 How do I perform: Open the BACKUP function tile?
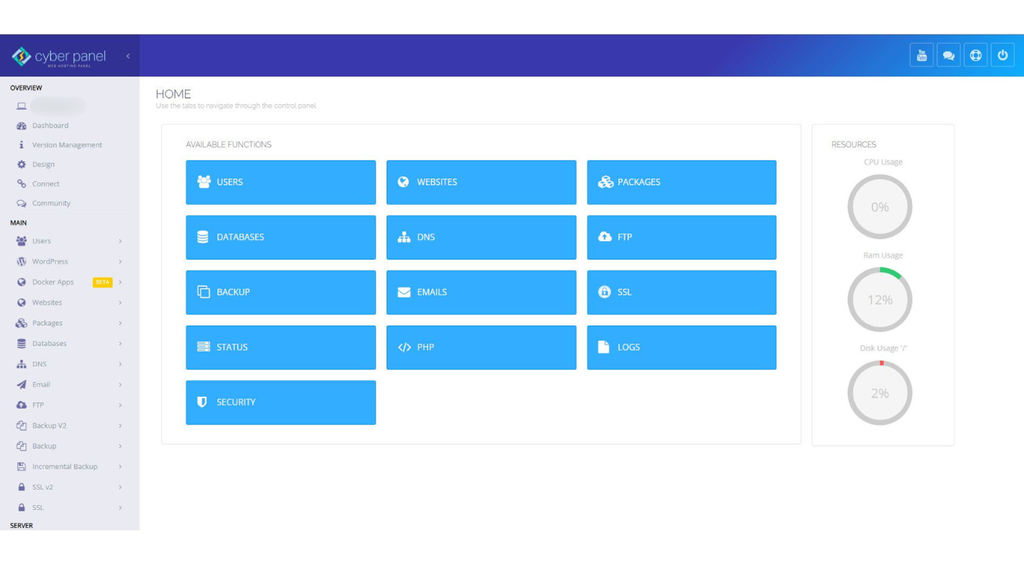281,293
